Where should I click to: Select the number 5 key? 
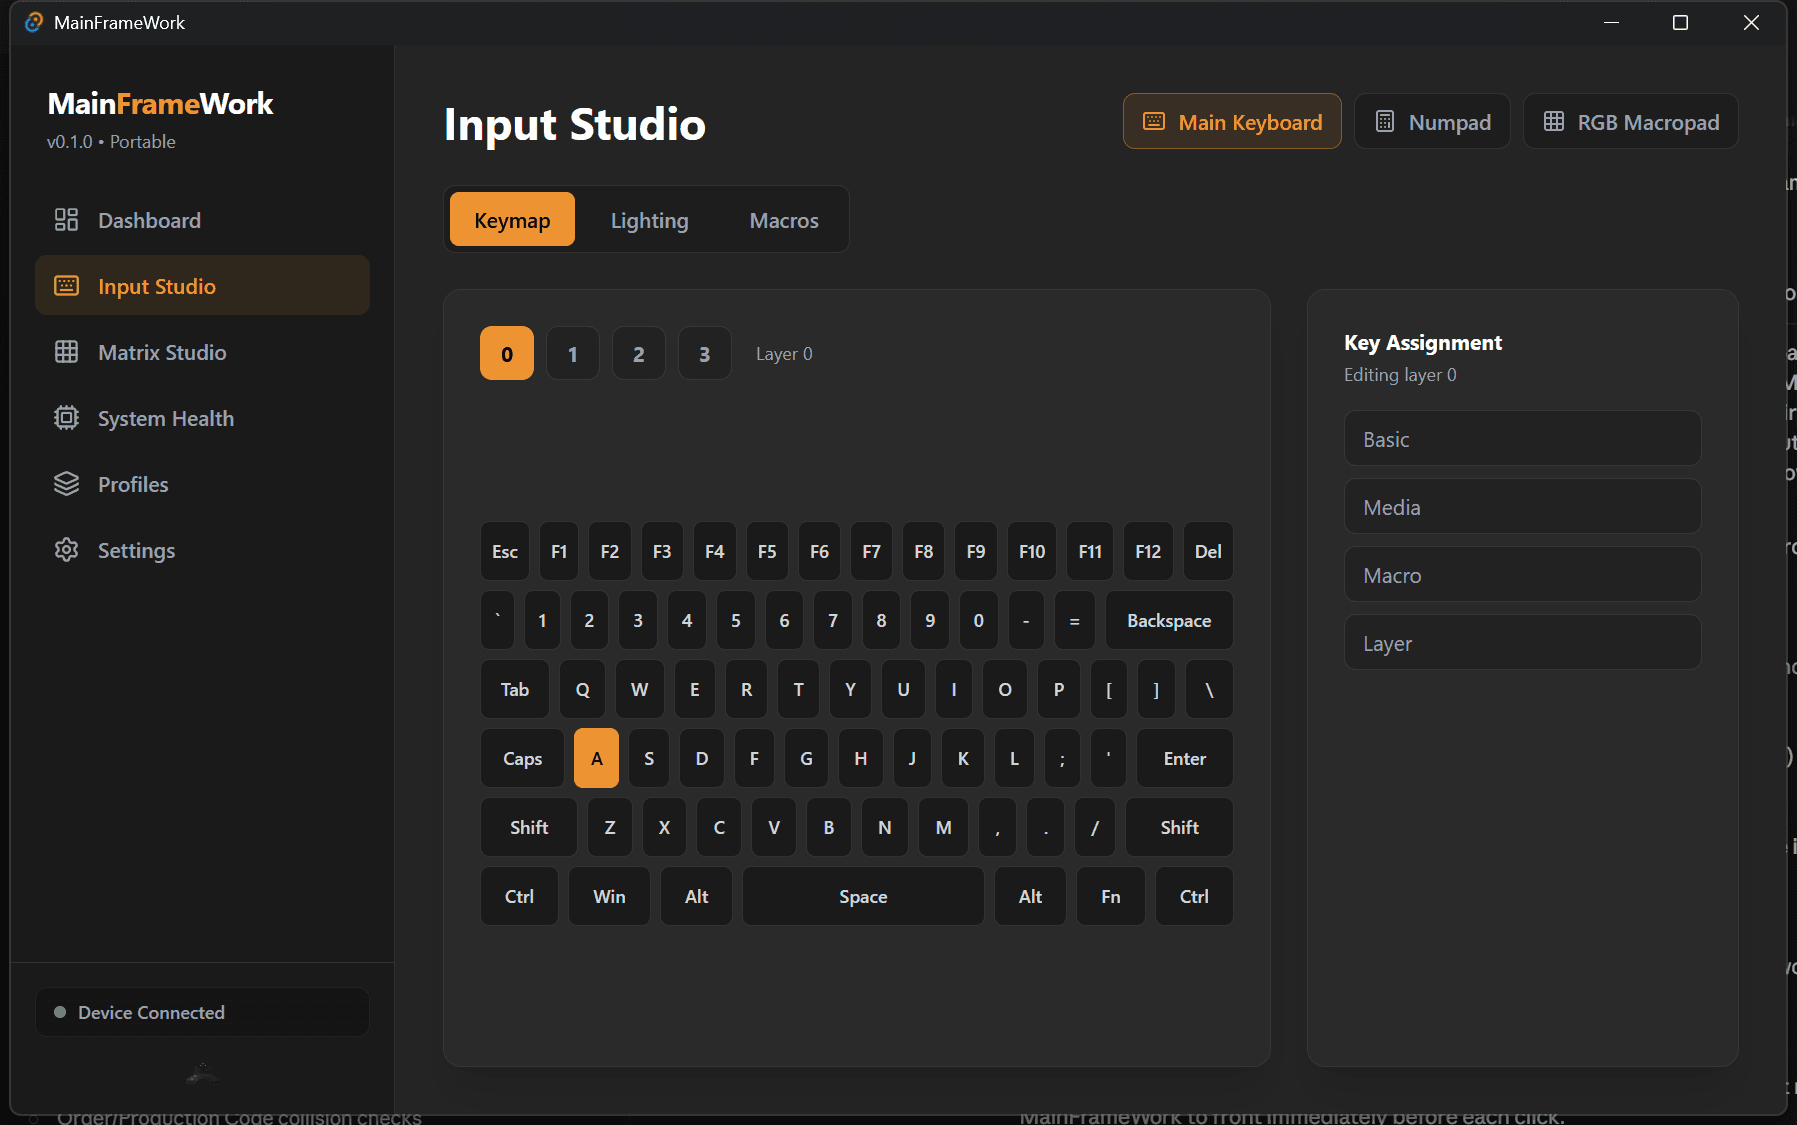pos(736,620)
